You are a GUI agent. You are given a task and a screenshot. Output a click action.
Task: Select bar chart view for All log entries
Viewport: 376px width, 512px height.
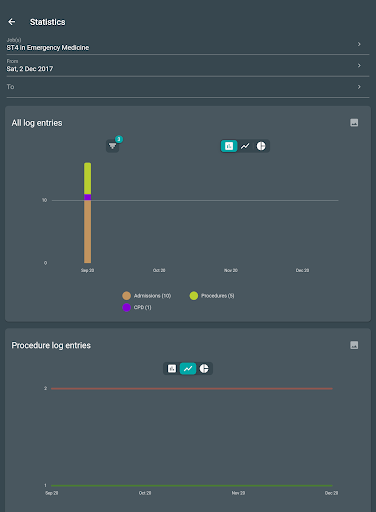(229, 146)
